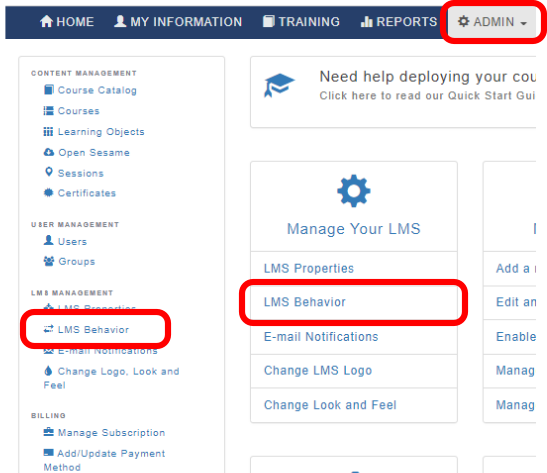Open Groups in sidebar
The width and height of the screenshot is (547, 473).
click(76, 261)
